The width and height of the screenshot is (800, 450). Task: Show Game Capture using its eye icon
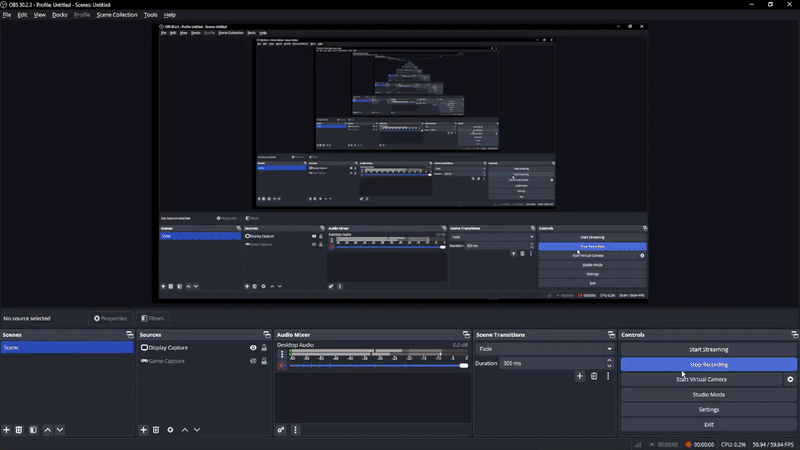(253, 361)
